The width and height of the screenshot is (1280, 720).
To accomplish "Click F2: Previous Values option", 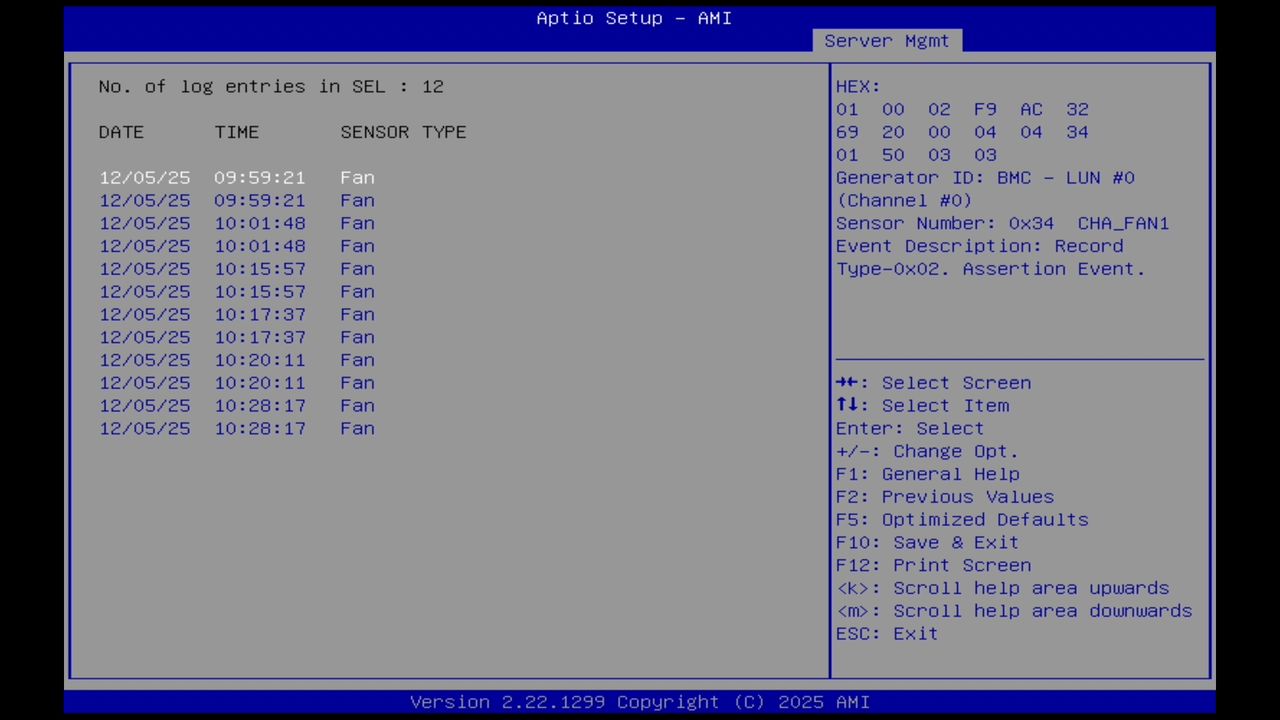I will tap(945, 496).
